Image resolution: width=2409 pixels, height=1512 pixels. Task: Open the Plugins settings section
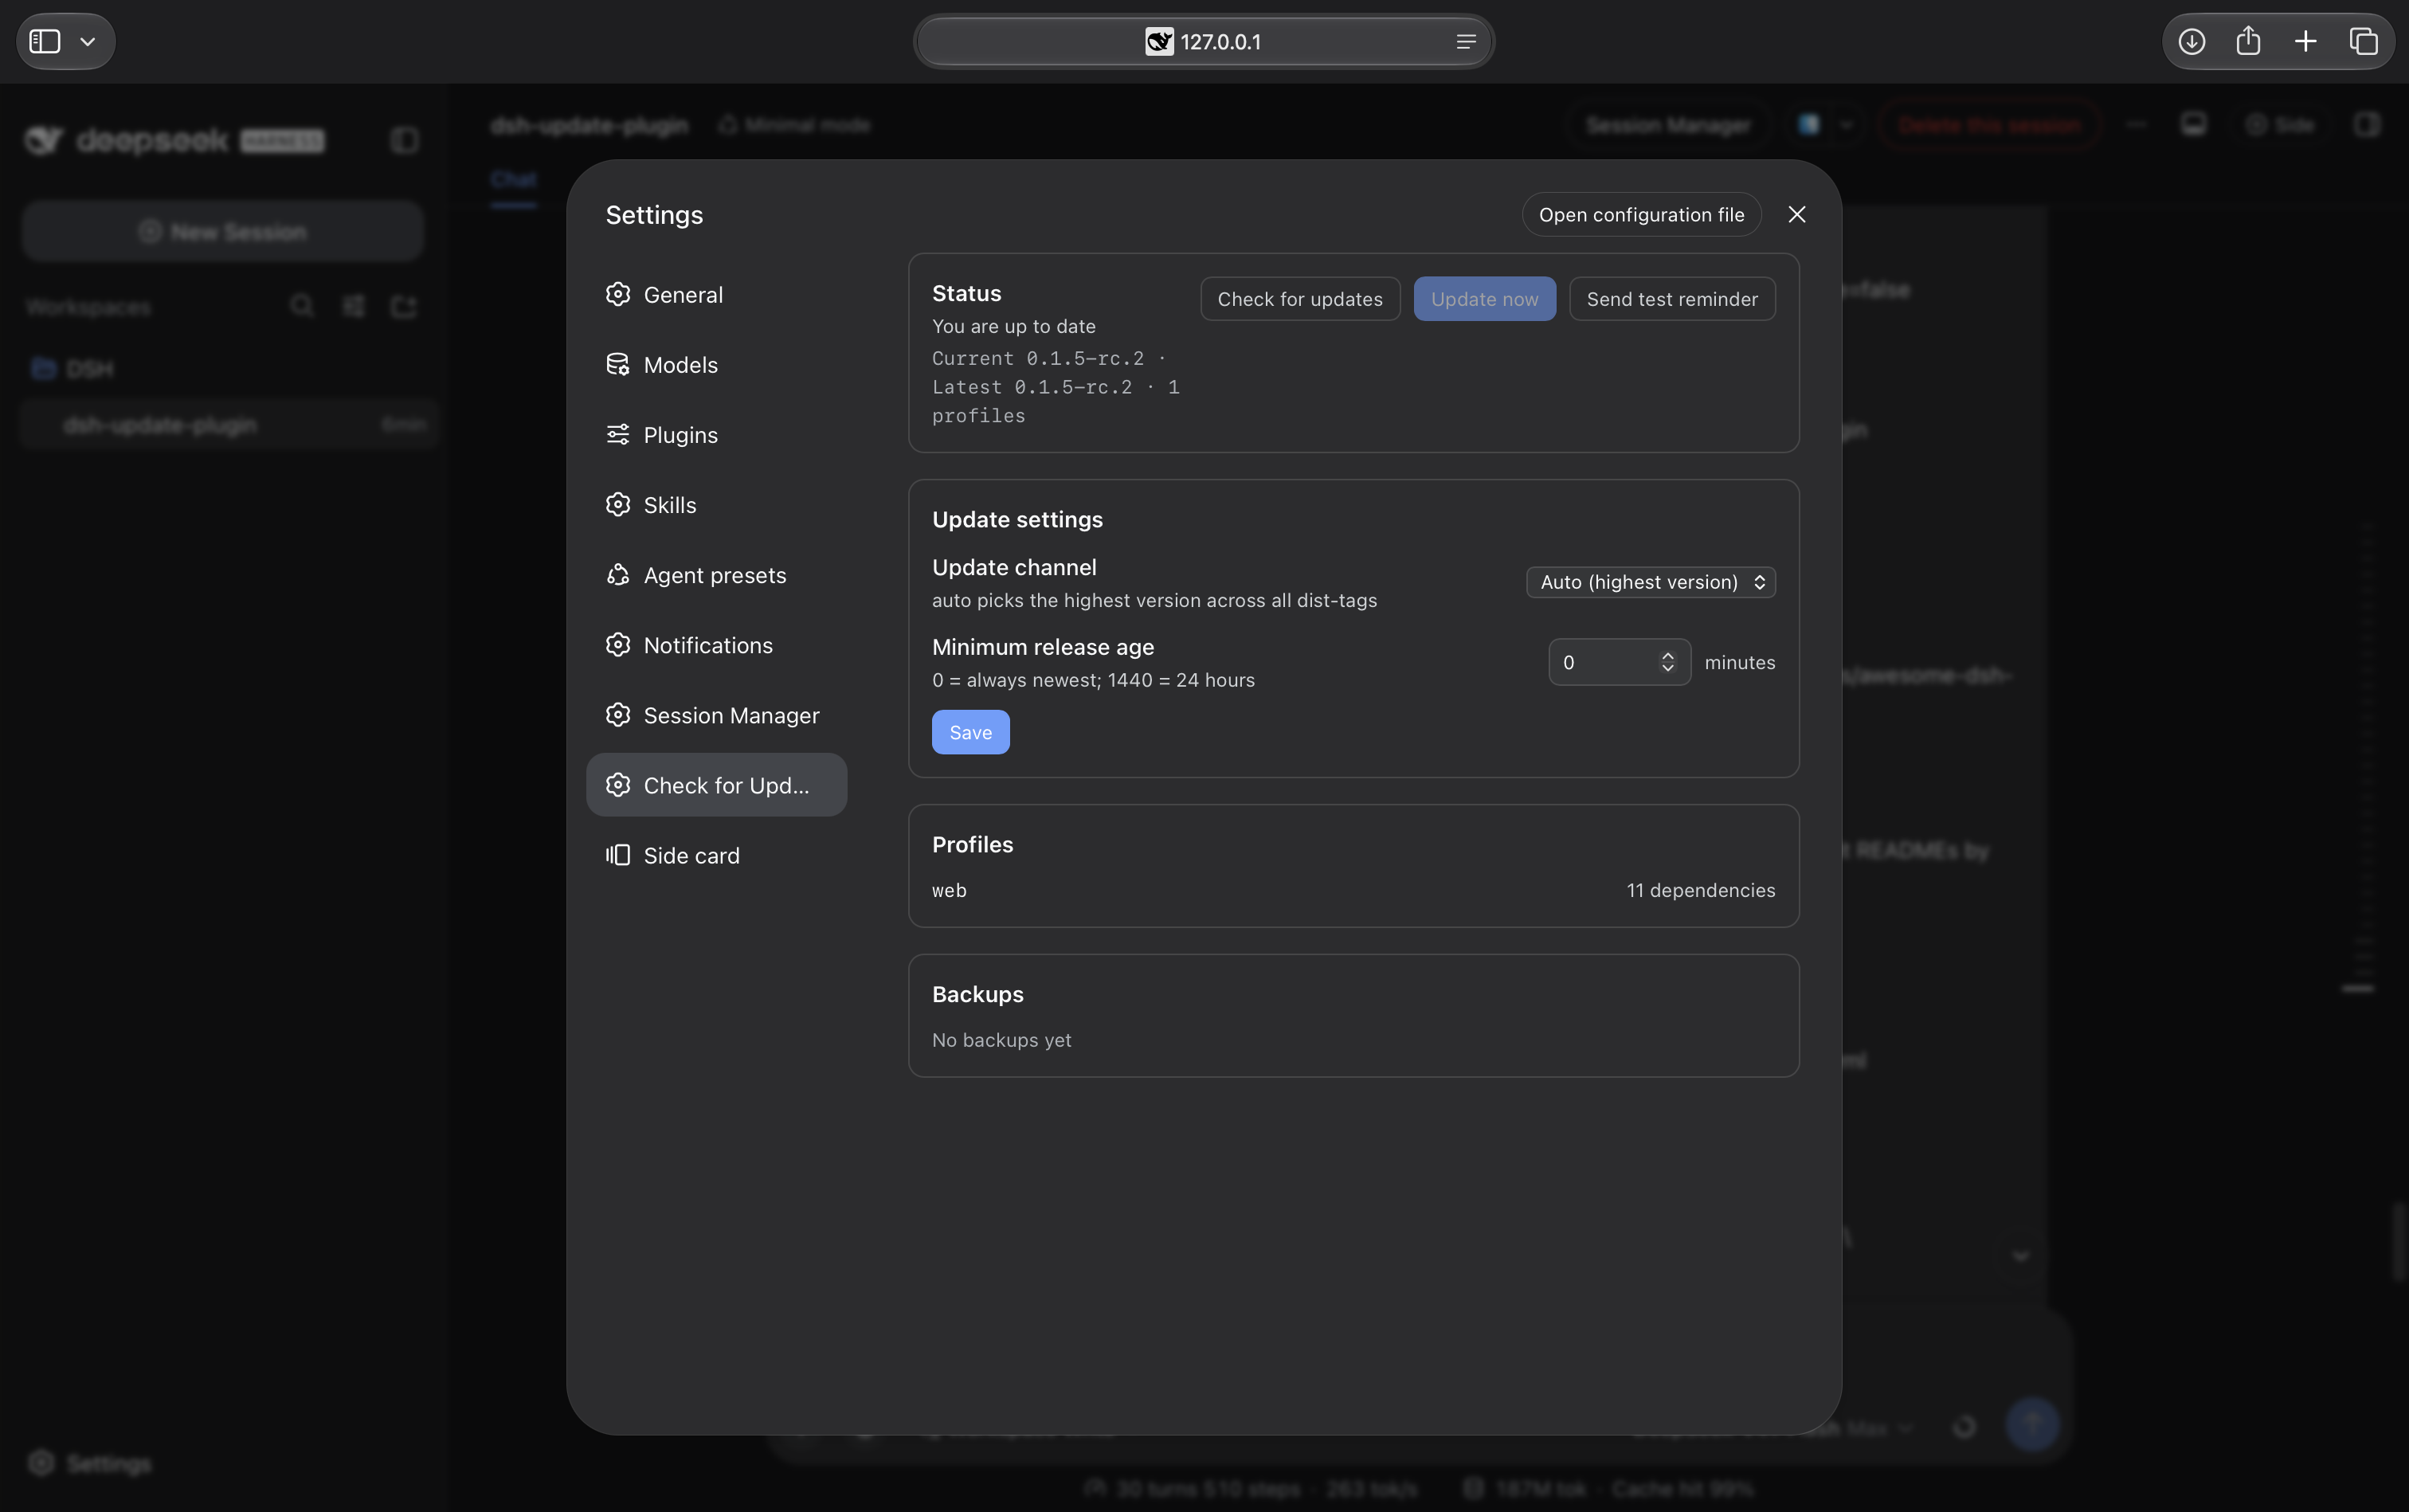click(x=716, y=434)
